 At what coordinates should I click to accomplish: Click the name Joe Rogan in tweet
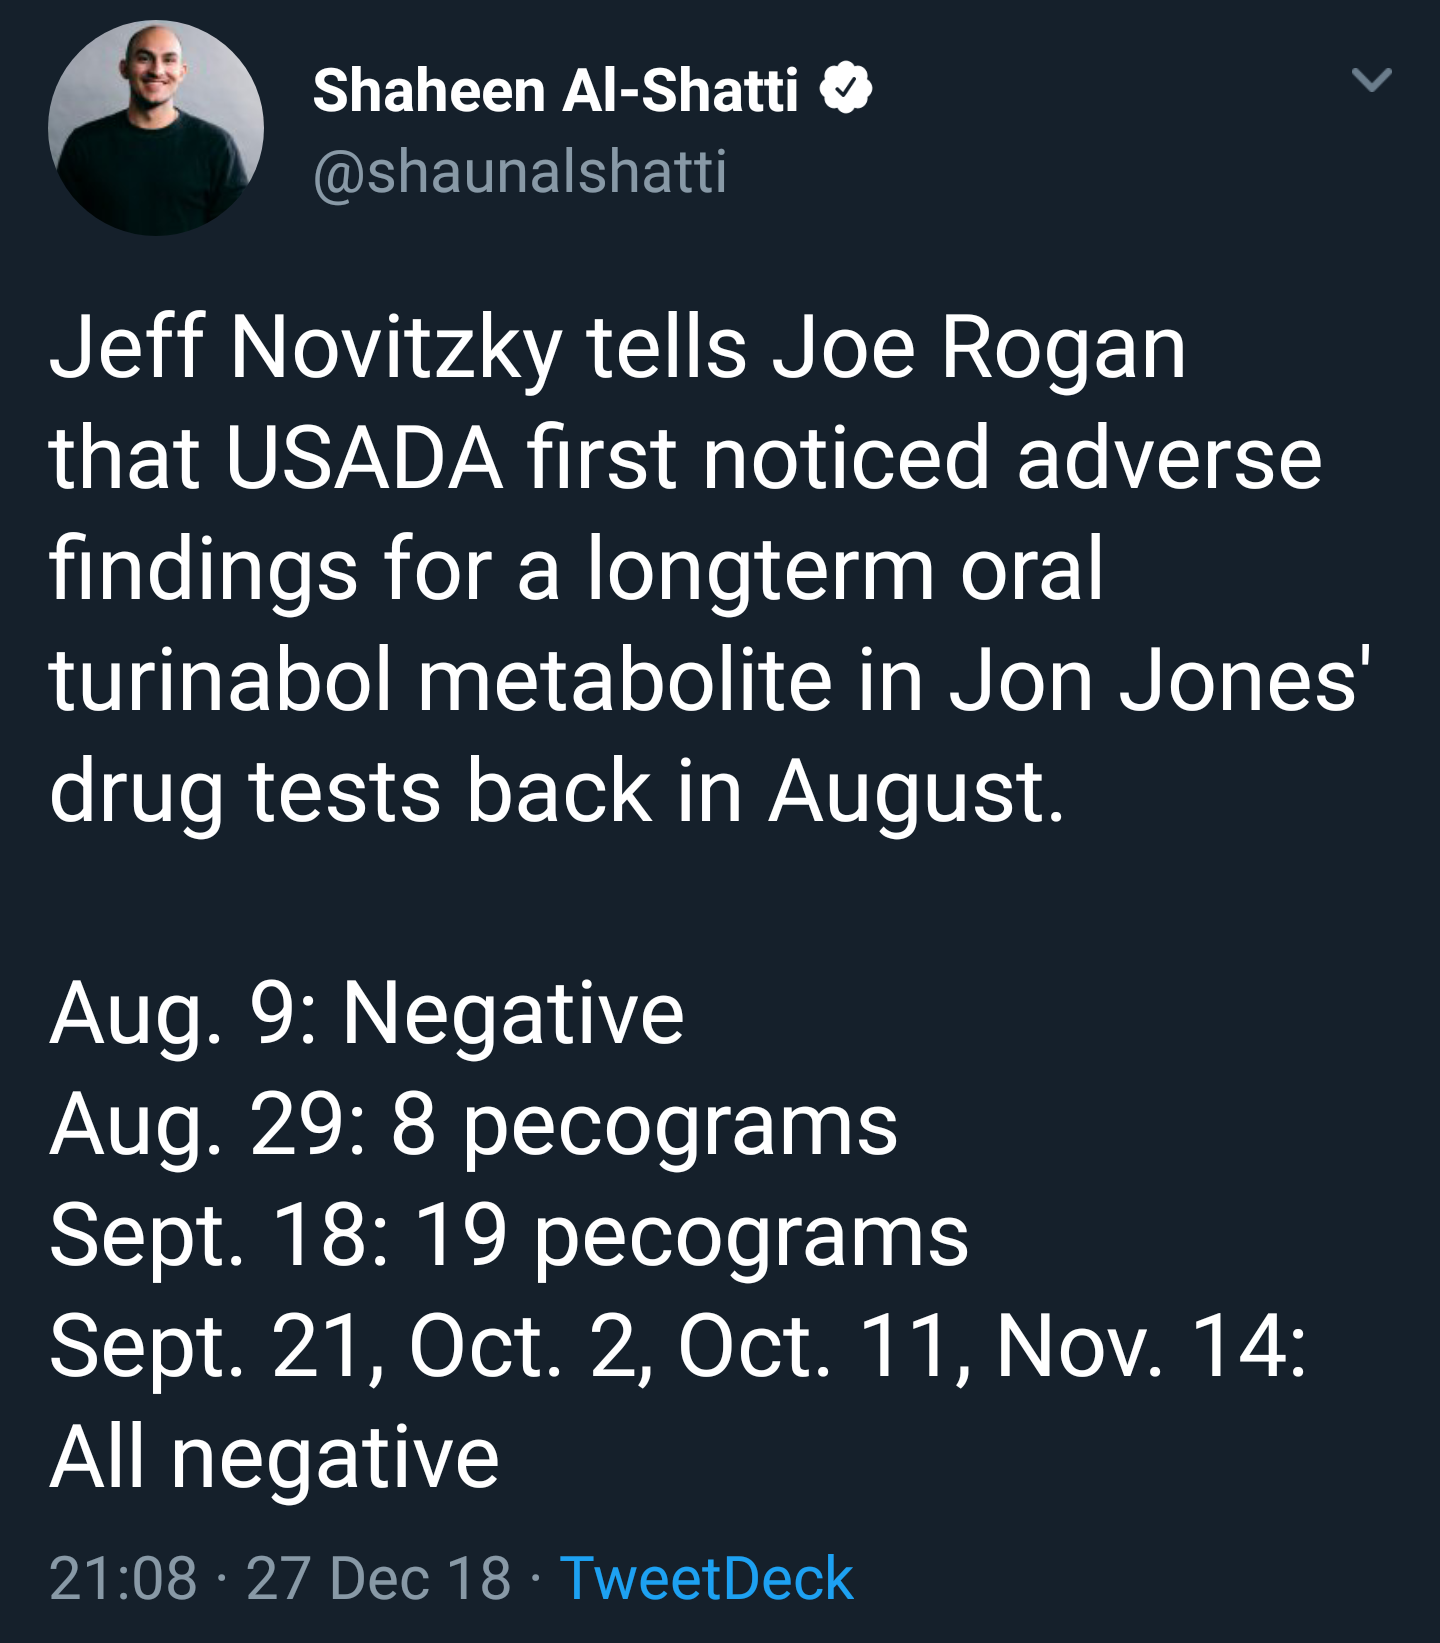978,348
